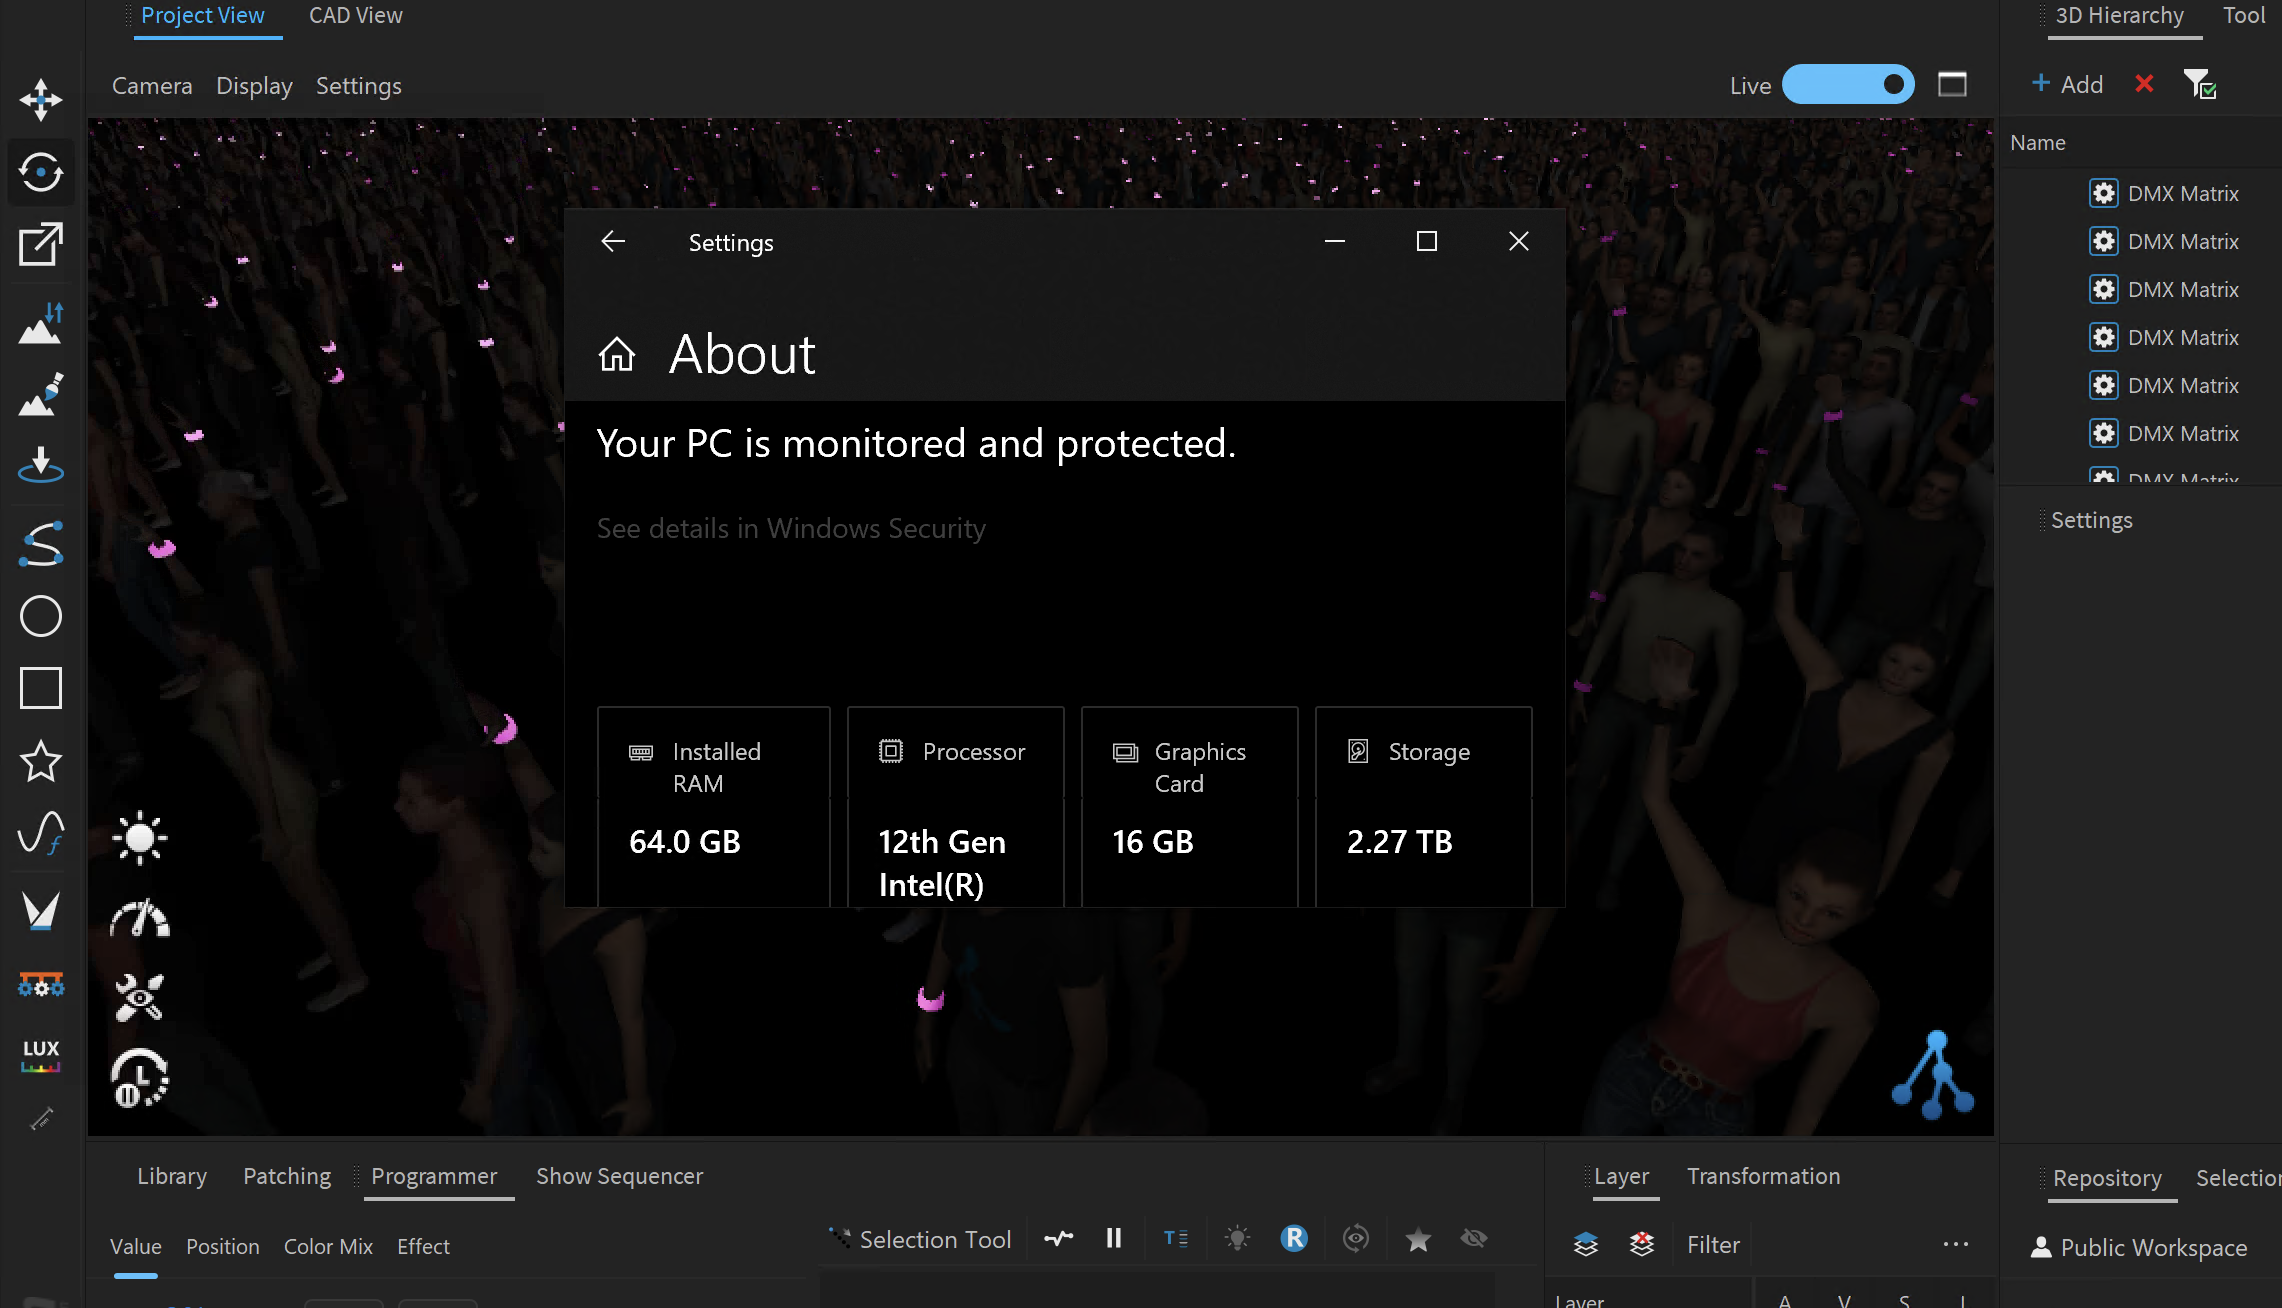
Task: Select the star favorites tool
Action: 41,762
